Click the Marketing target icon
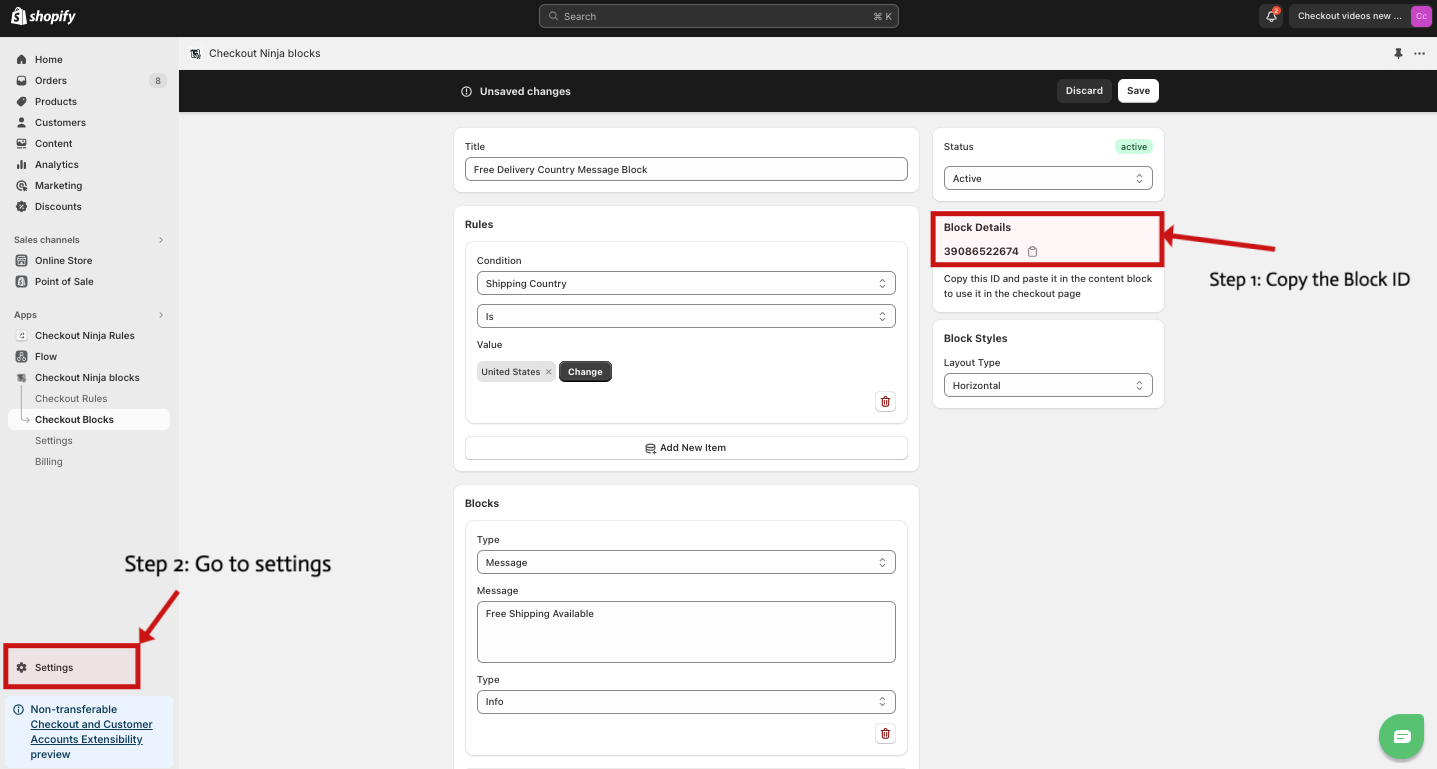 click(21, 186)
